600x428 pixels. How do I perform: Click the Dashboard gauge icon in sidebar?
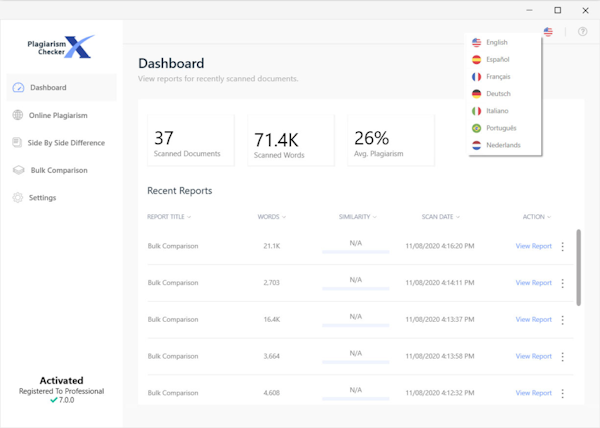click(18, 88)
